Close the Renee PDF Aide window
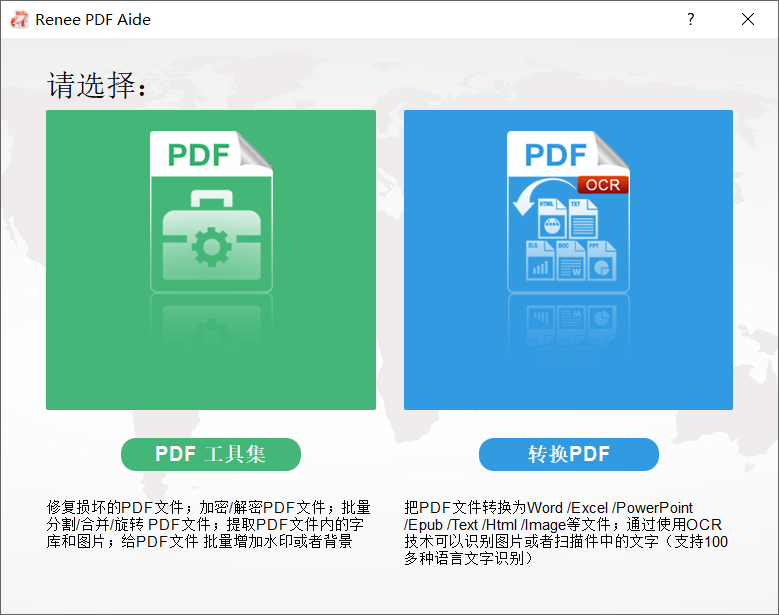 748,19
